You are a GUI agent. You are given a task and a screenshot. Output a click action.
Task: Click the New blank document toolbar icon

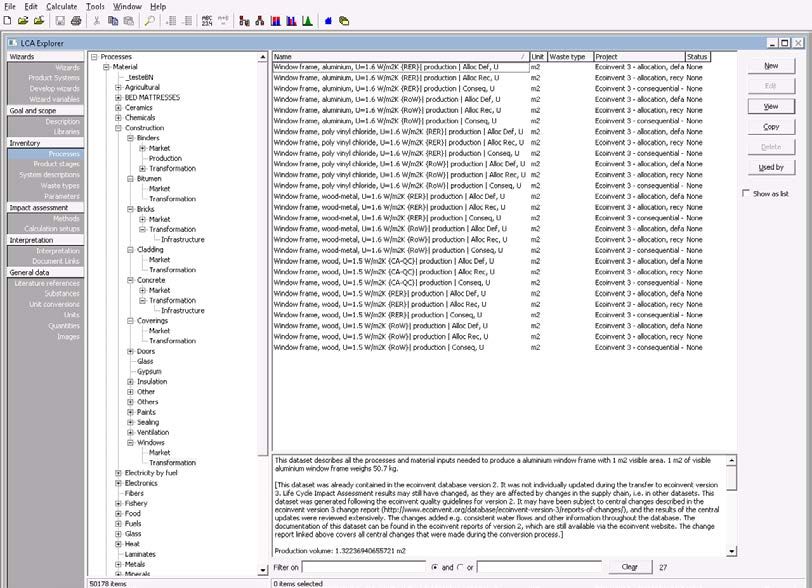(7, 21)
